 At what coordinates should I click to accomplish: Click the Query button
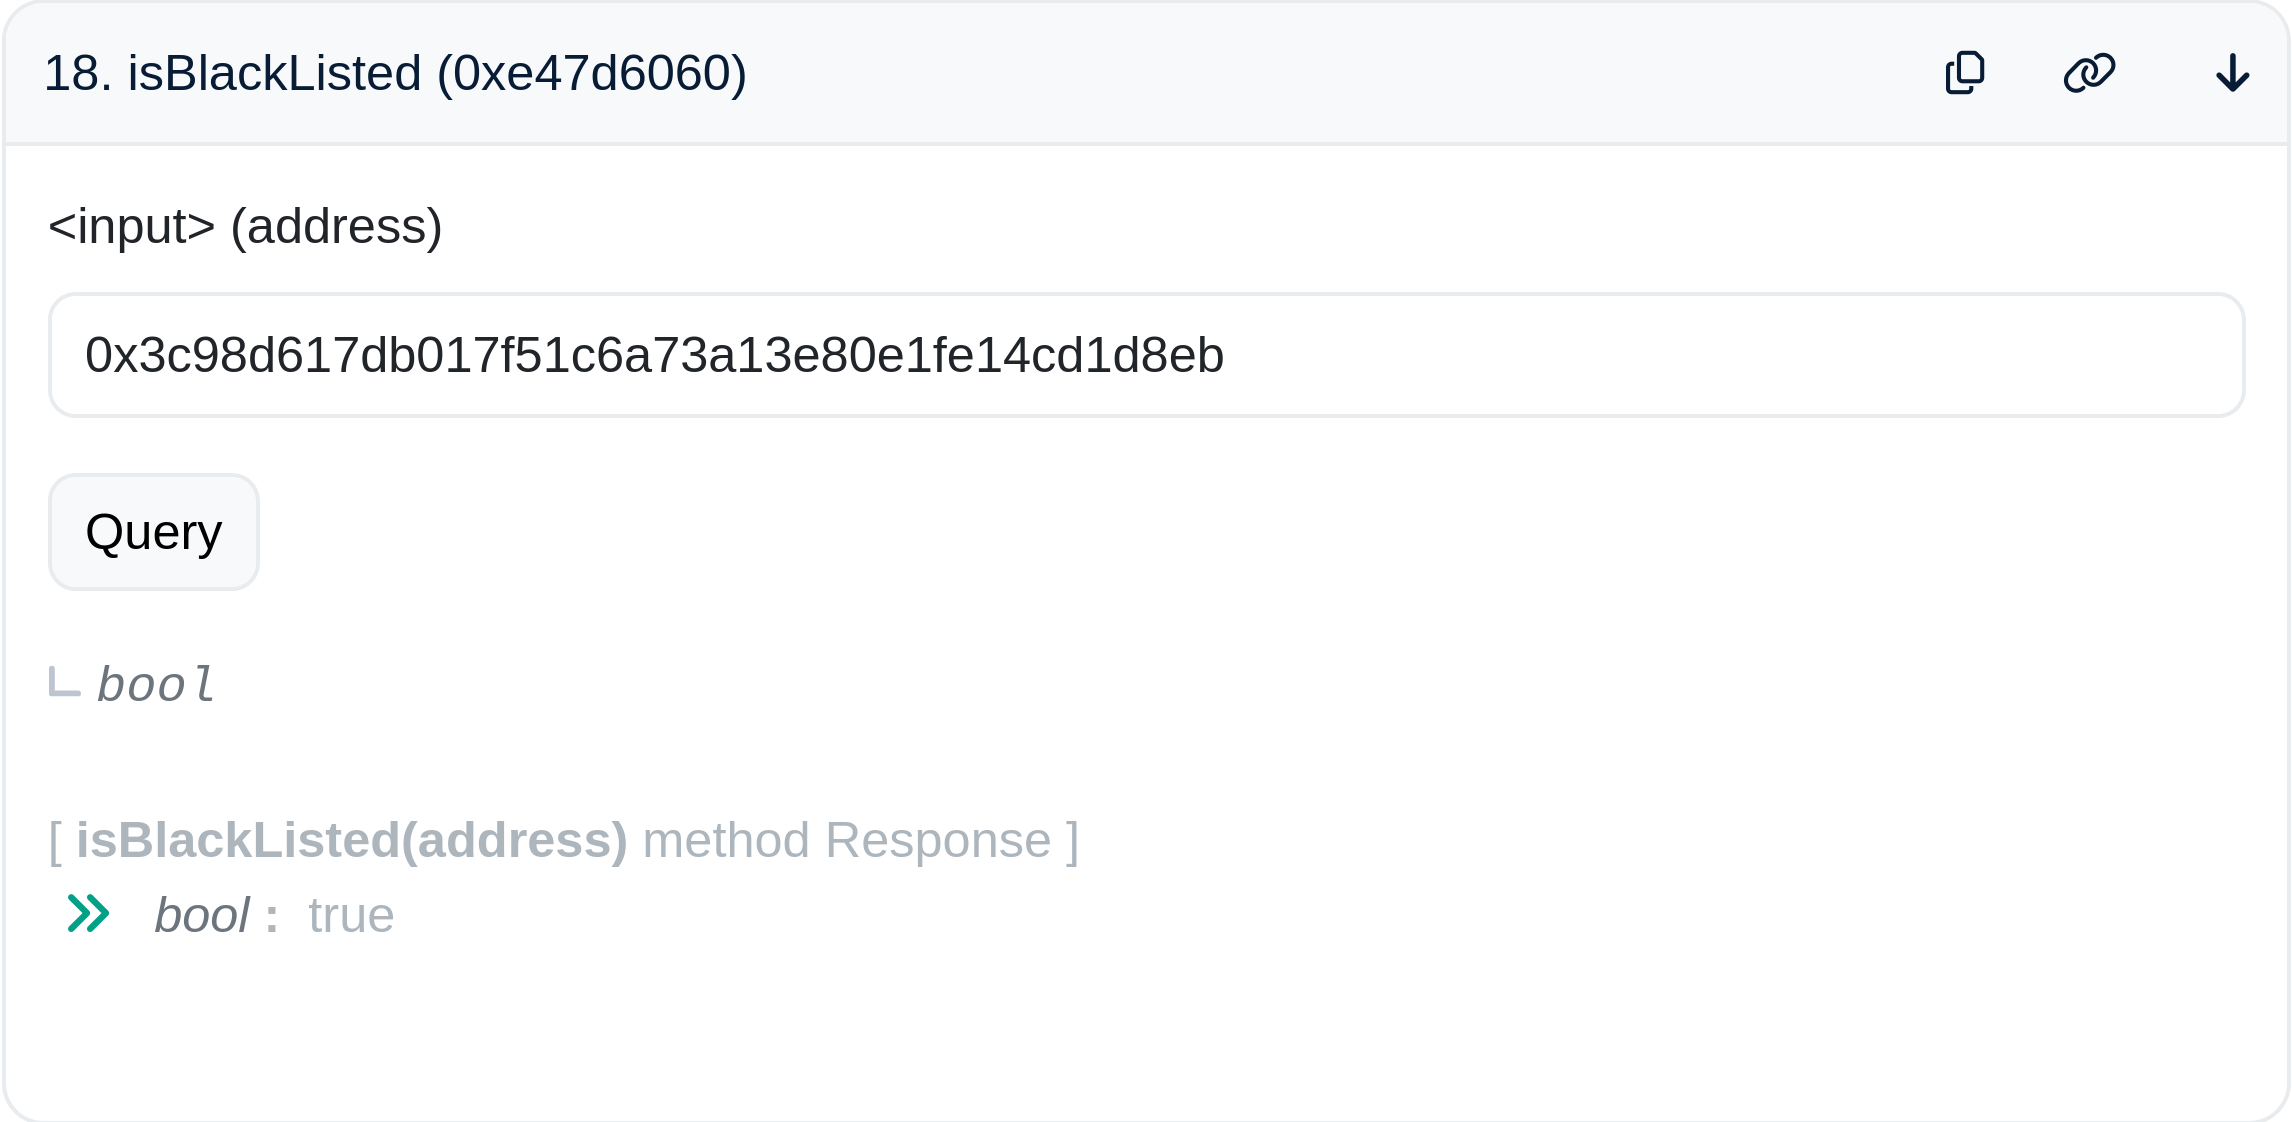pos(153,531)
